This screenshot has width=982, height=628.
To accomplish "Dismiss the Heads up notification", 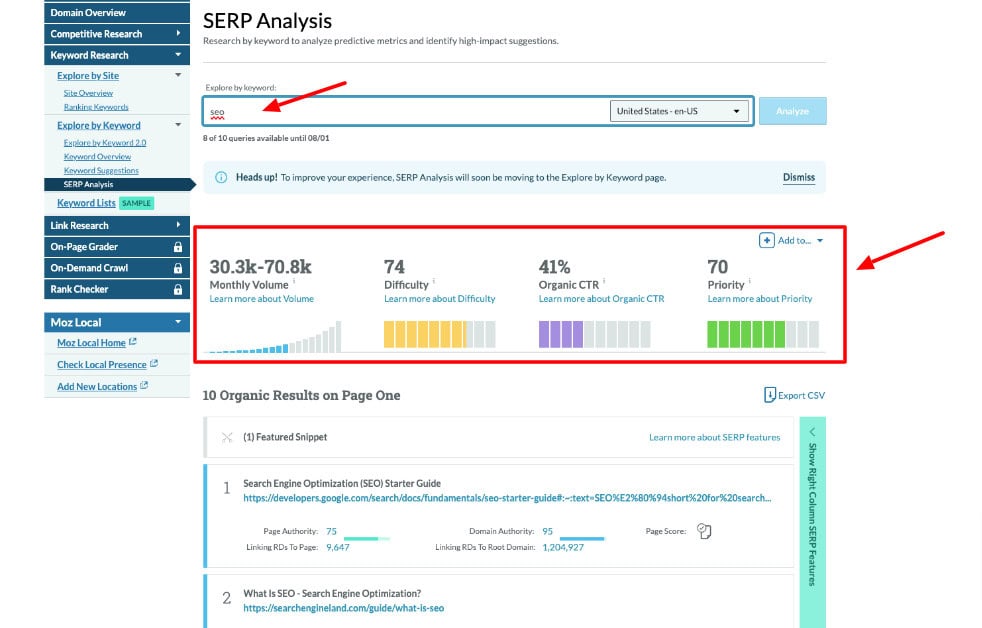I will pos(798,177).
